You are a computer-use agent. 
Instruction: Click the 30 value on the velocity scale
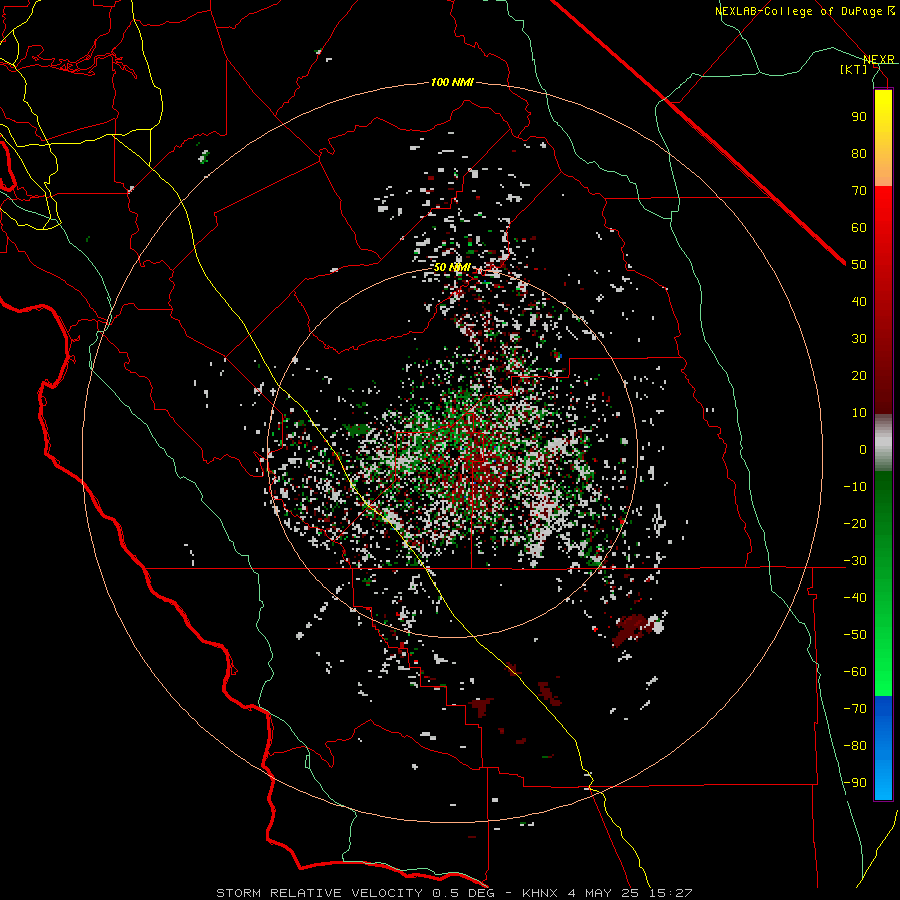pos(859,339)
